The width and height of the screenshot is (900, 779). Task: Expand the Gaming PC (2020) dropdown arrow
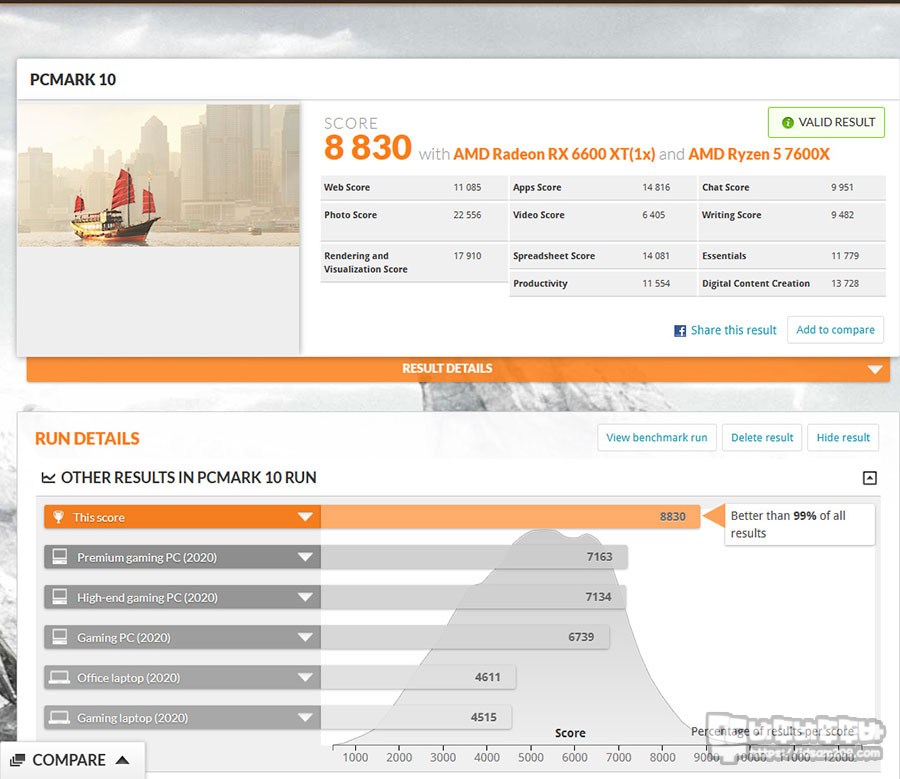305,637
